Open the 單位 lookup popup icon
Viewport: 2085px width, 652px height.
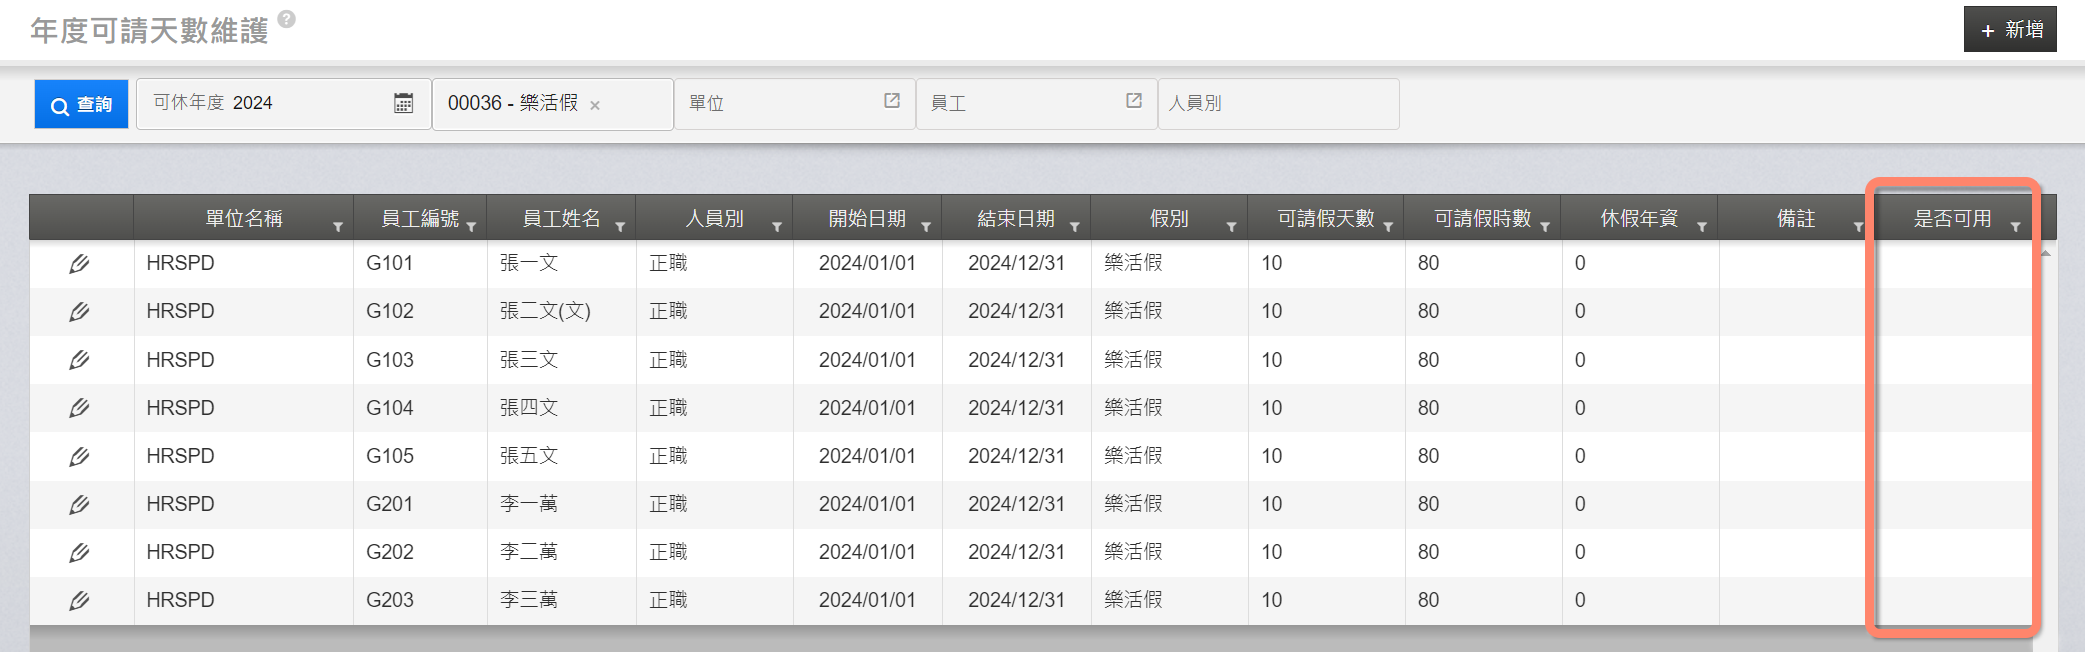point(892,101)
